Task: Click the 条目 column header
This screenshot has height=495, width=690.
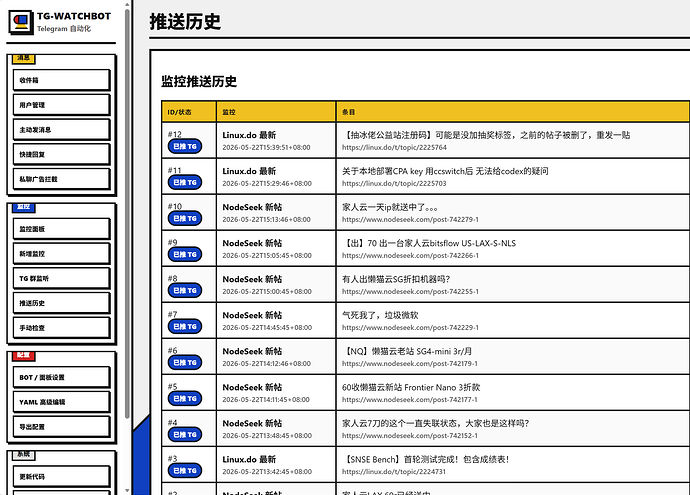Action: [513, 112]
